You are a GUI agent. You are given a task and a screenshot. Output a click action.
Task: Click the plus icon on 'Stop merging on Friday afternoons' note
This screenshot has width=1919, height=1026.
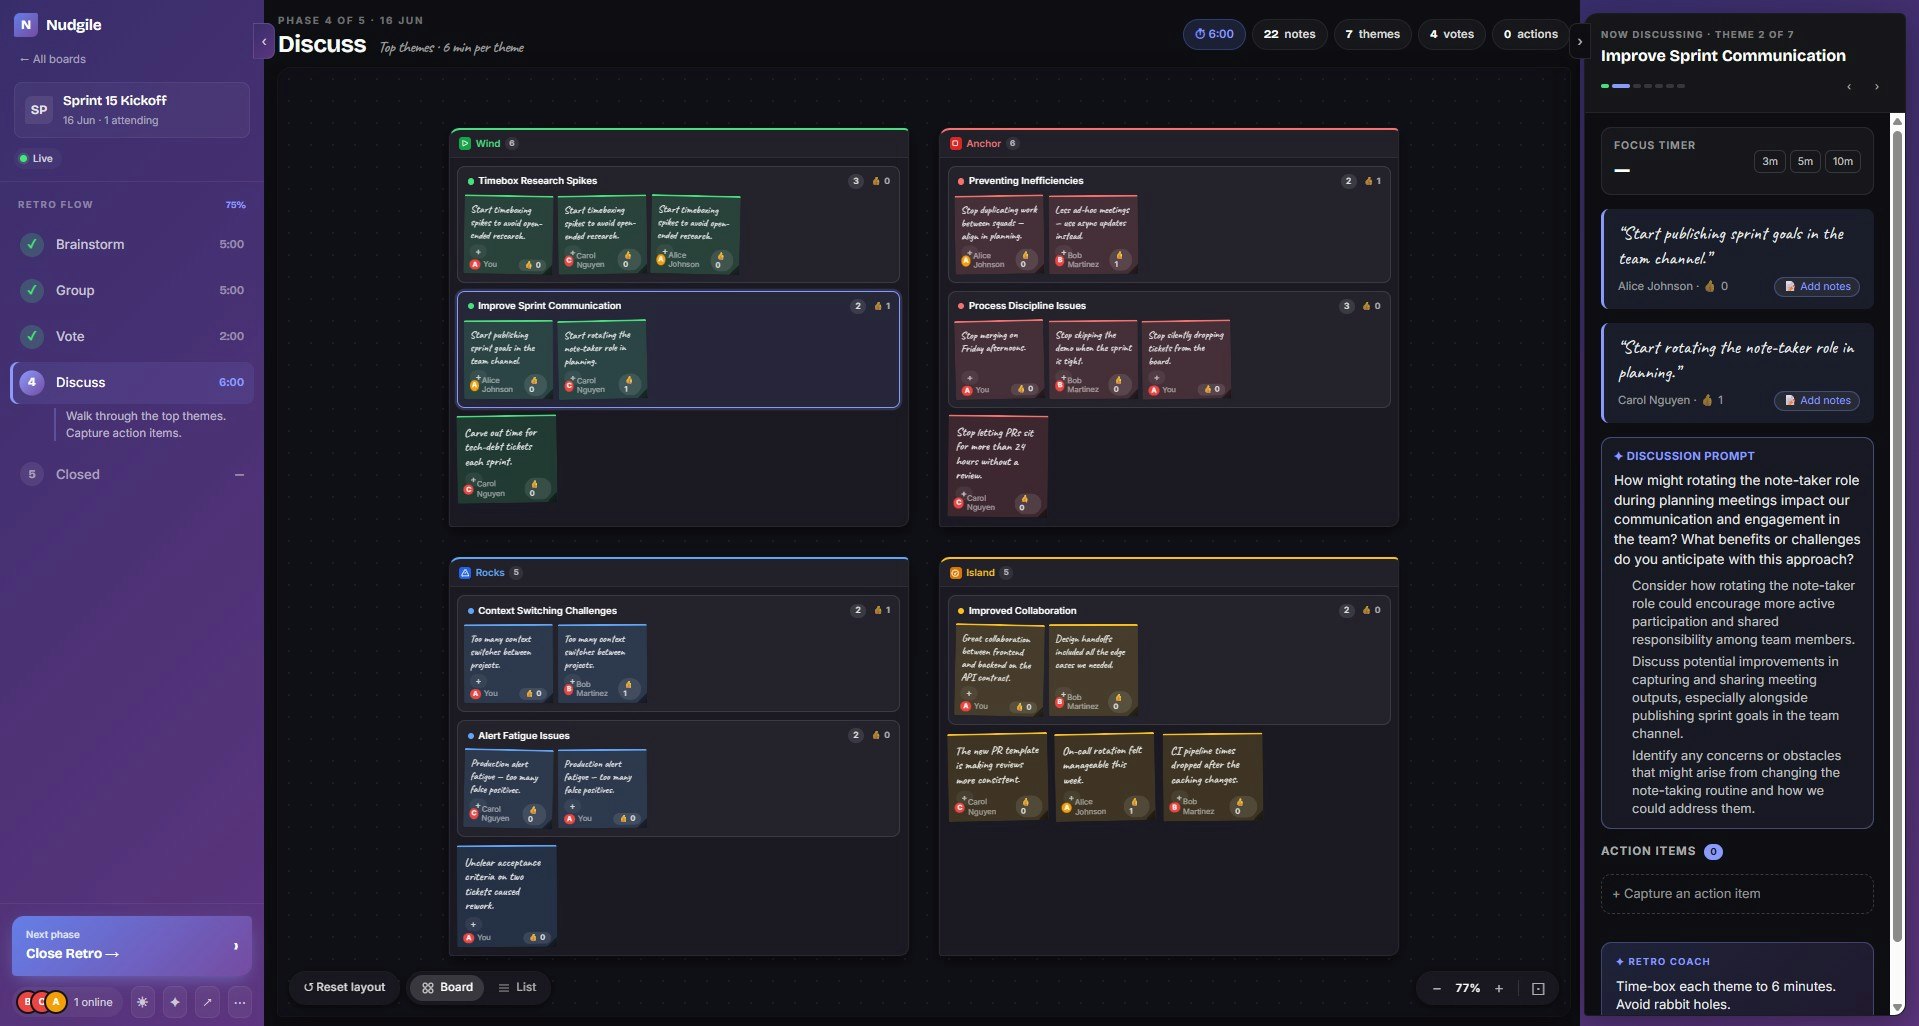pyautogui.click(x=969, y=378)
